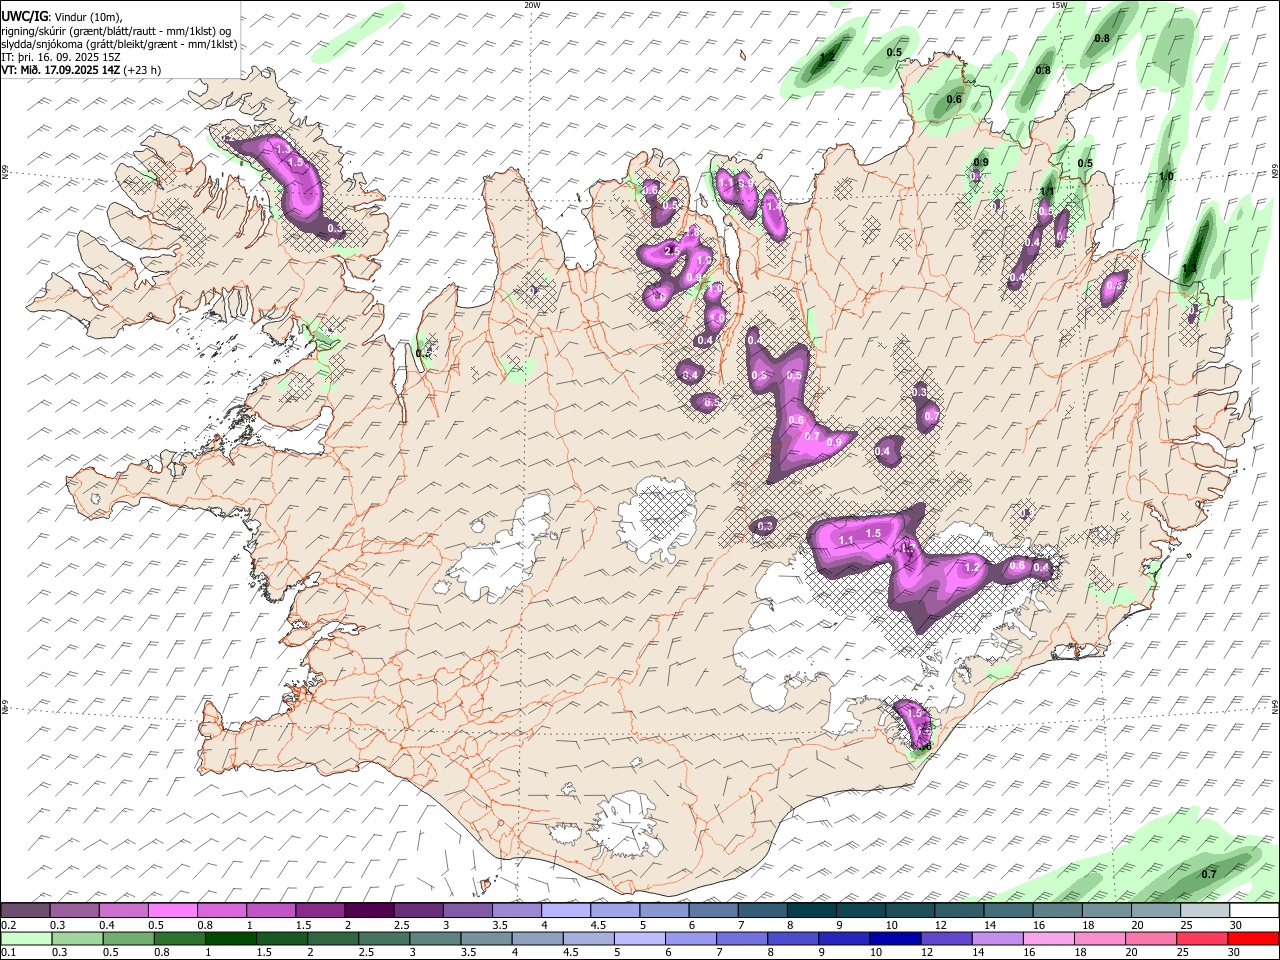Image resolution: width=1280 pixels, height=960 pixels.
Task: Click the dark teal swatch labeled 8 in the top legend
Action: [x=811, y=911]
